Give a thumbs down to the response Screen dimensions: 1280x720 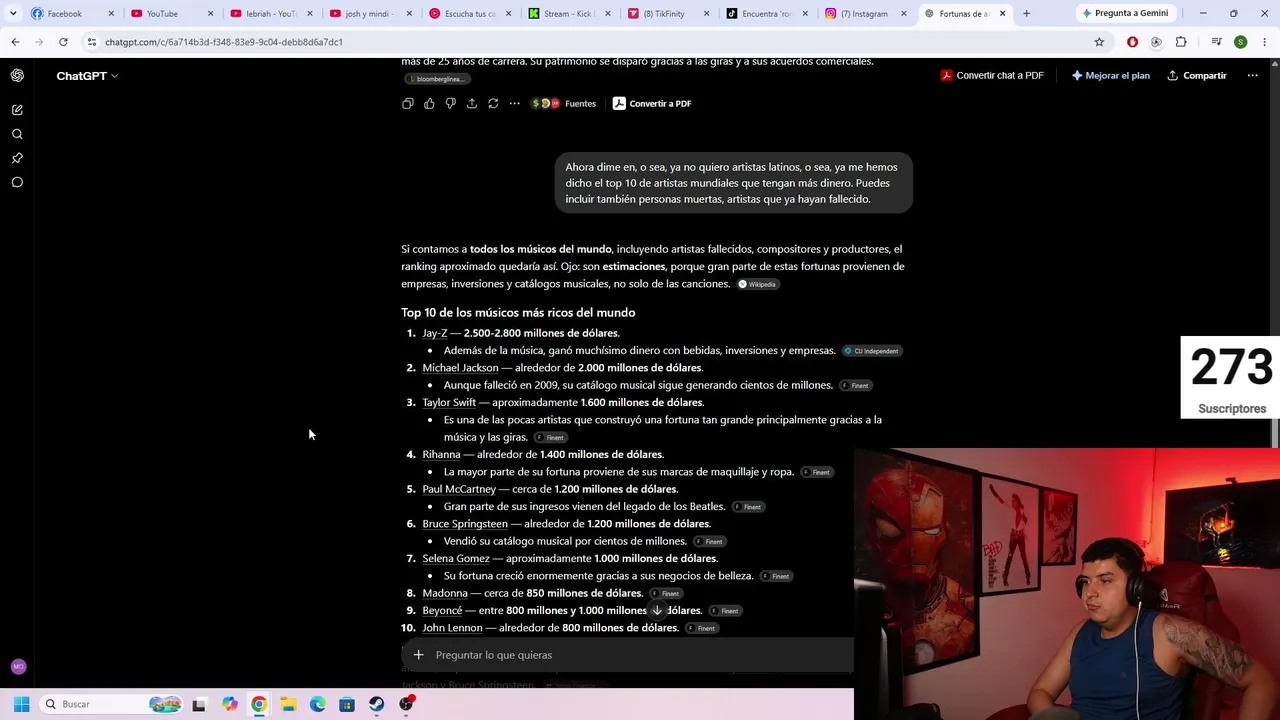(450, 103)
